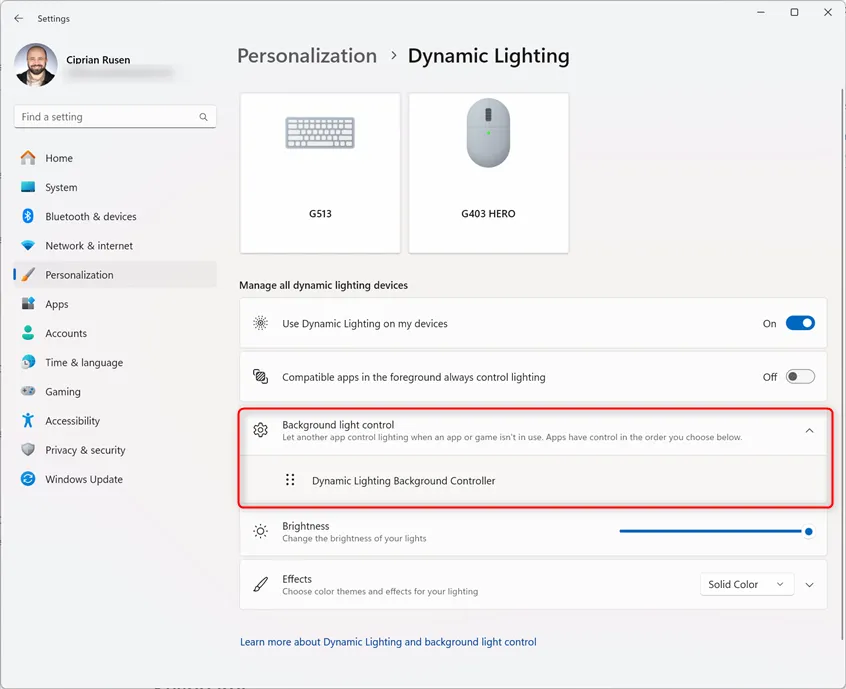
Task: Turn off Use Dynamic Lighting on my devices
Action: (800, 323)
